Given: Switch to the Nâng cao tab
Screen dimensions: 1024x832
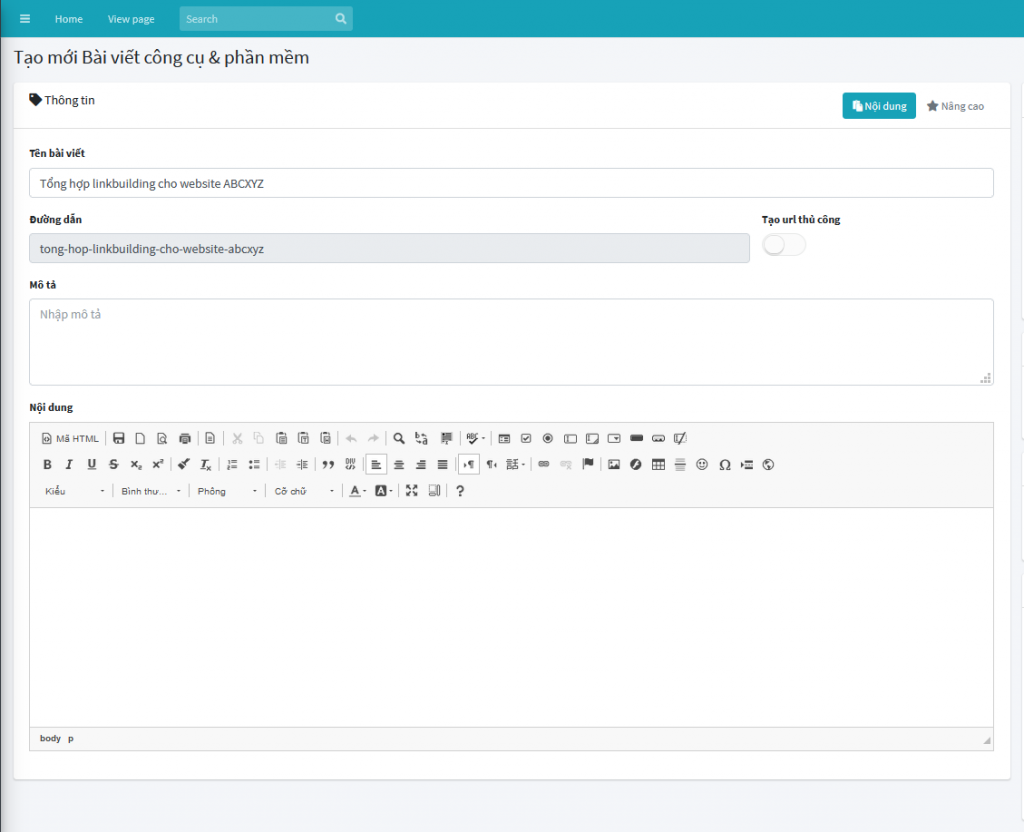Looking at the screenshot, I should tap(955, 106).
